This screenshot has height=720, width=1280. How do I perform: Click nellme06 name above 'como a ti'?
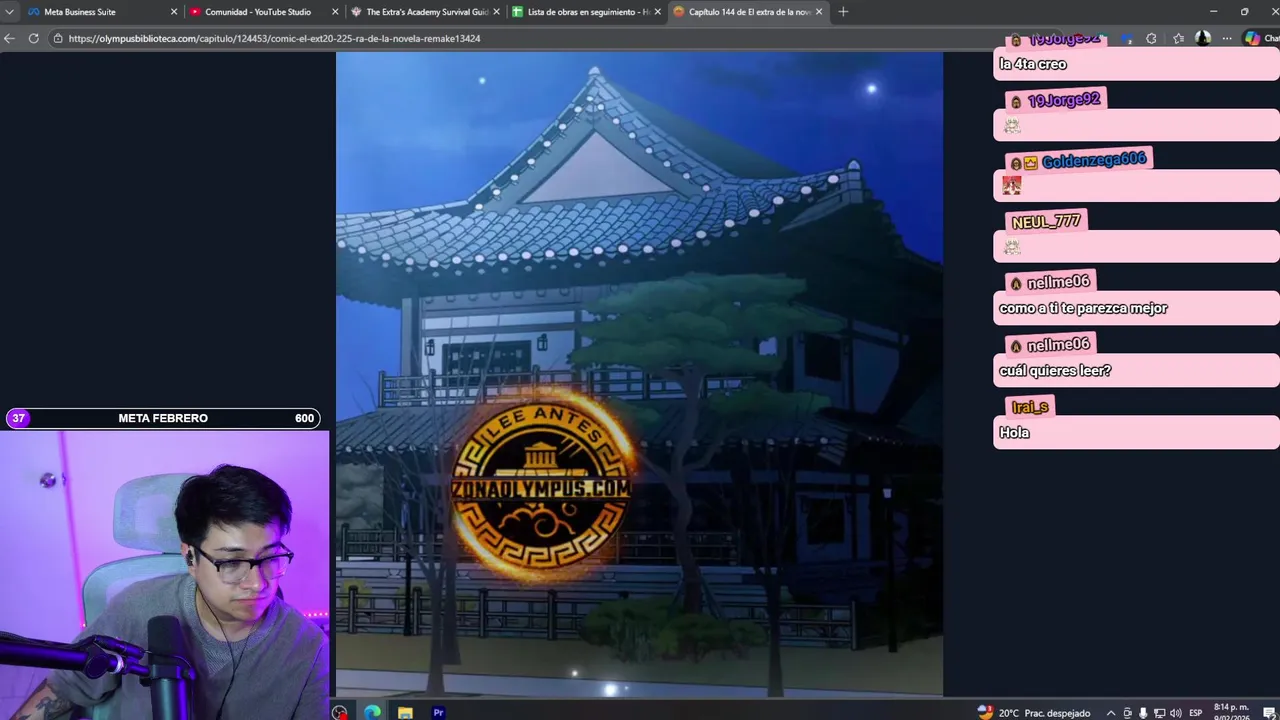click(x=1058, y=283)
